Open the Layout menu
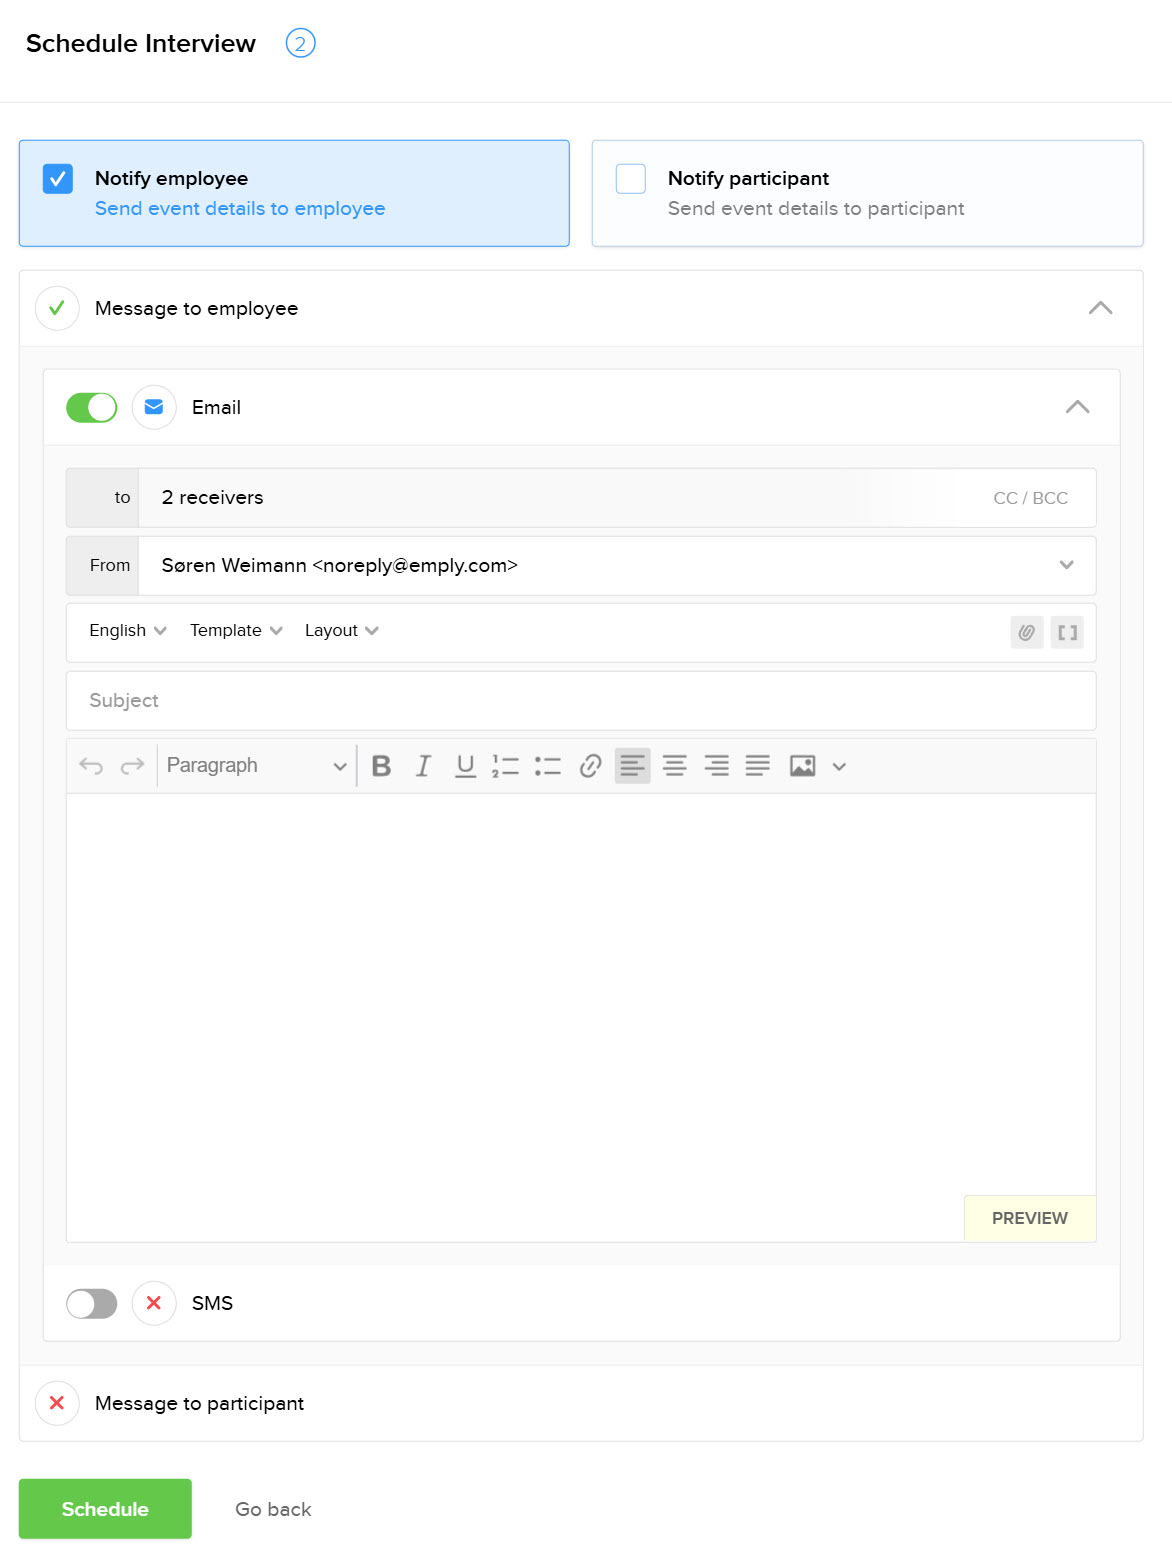1172x1567 pixels. 341,631
